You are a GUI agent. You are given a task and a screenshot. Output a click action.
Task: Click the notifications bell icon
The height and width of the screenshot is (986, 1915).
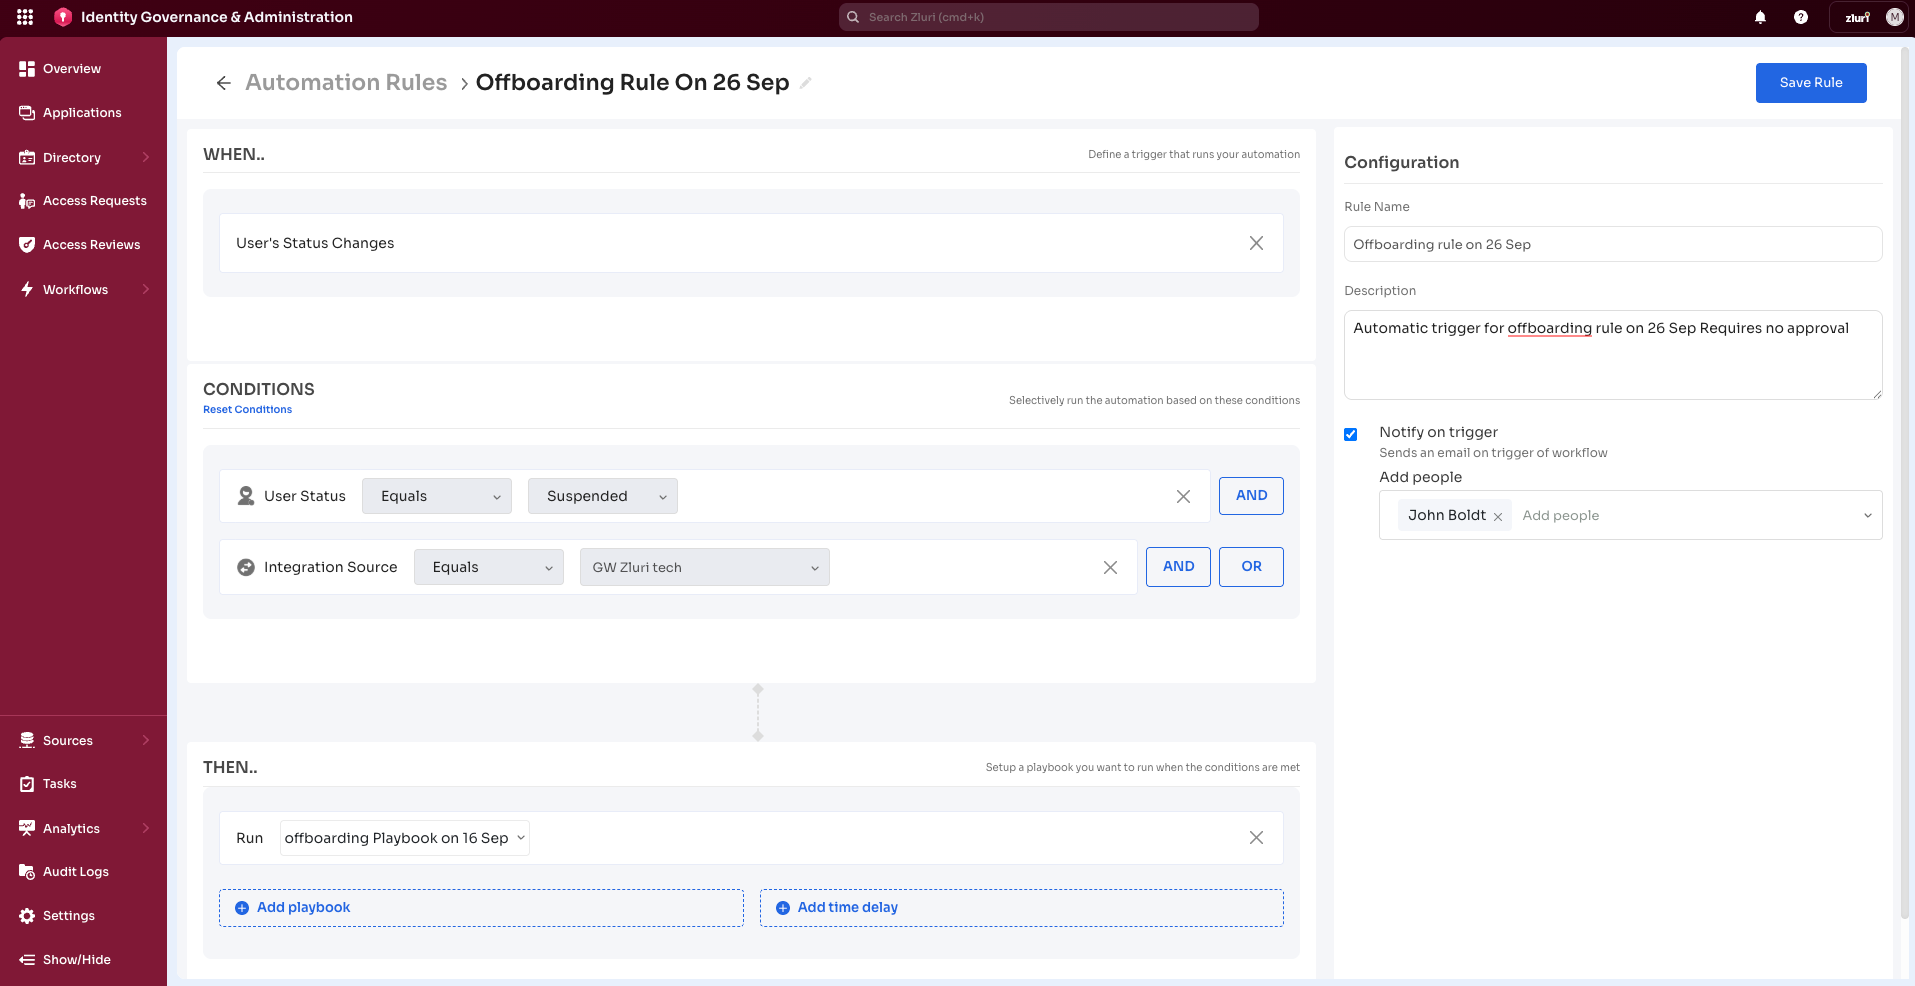pyautogui.click(x=1760, y=17)
